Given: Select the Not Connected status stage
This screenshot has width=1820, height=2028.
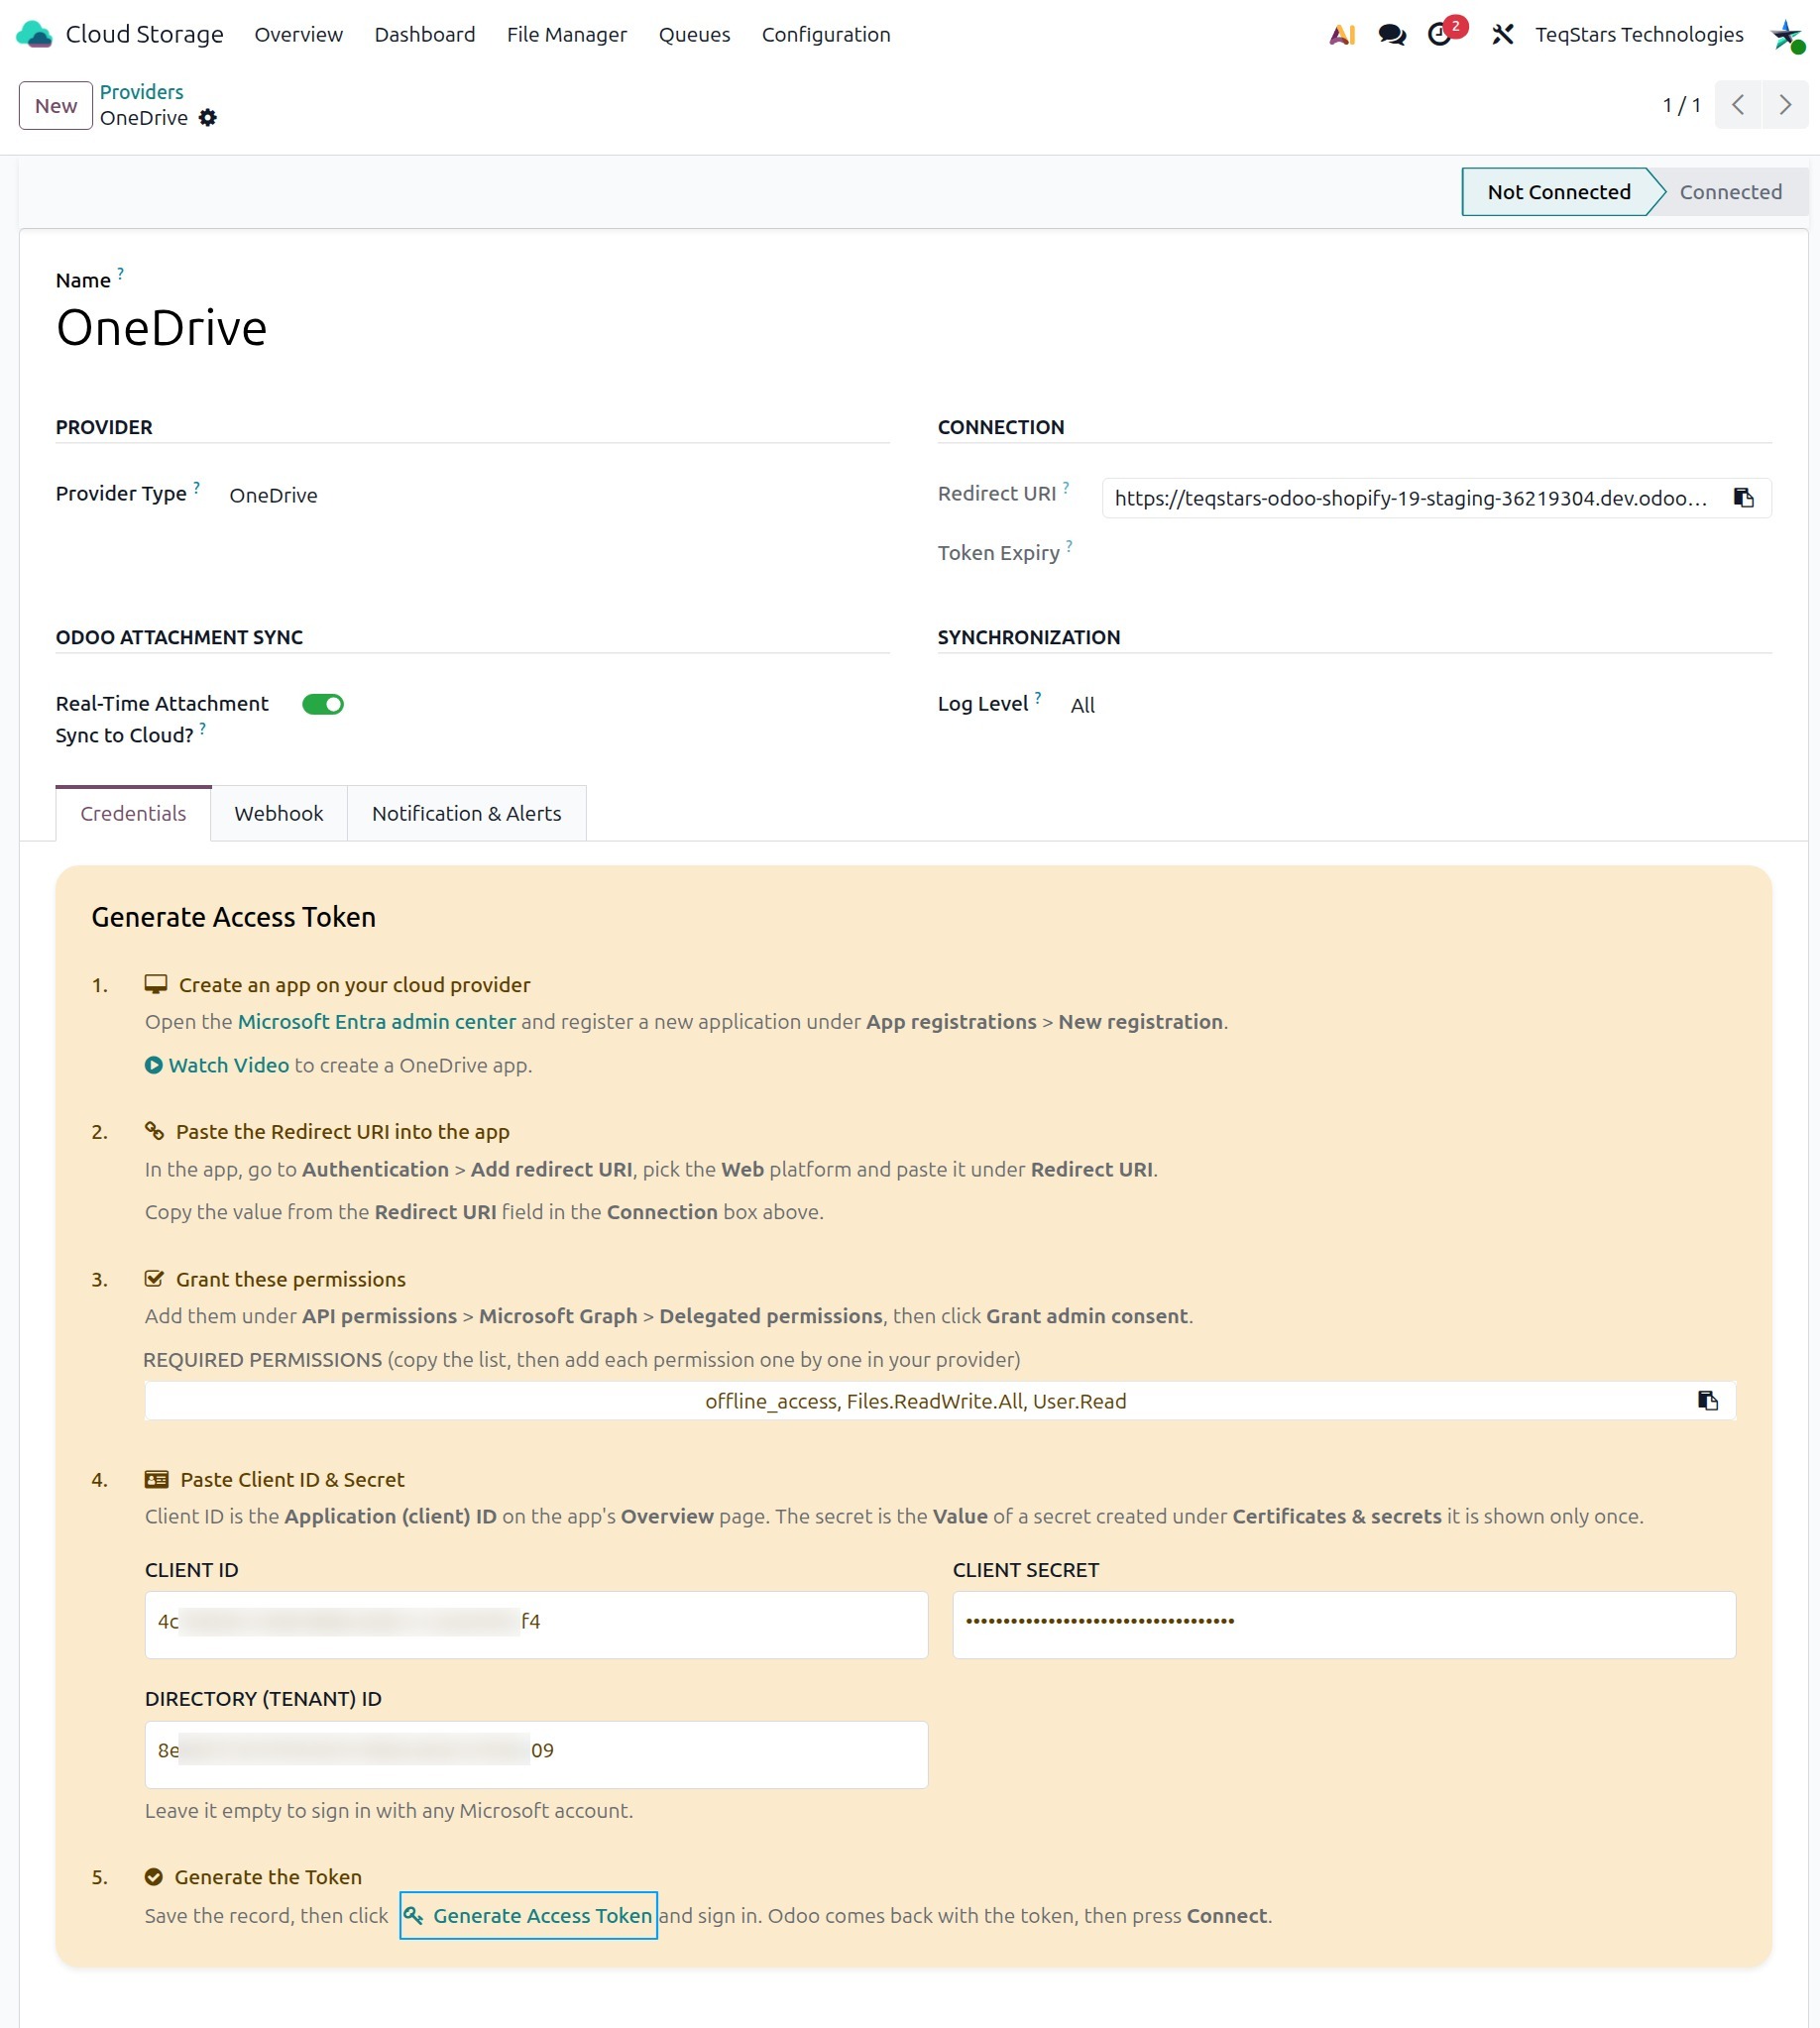Looking at the screenshot, I should click(x=1558, y=192).
